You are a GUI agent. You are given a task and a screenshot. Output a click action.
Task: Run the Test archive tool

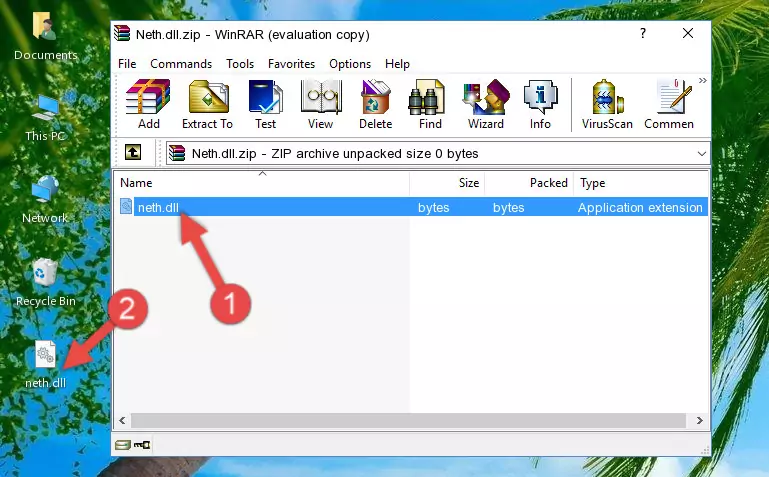coord(265,104)
